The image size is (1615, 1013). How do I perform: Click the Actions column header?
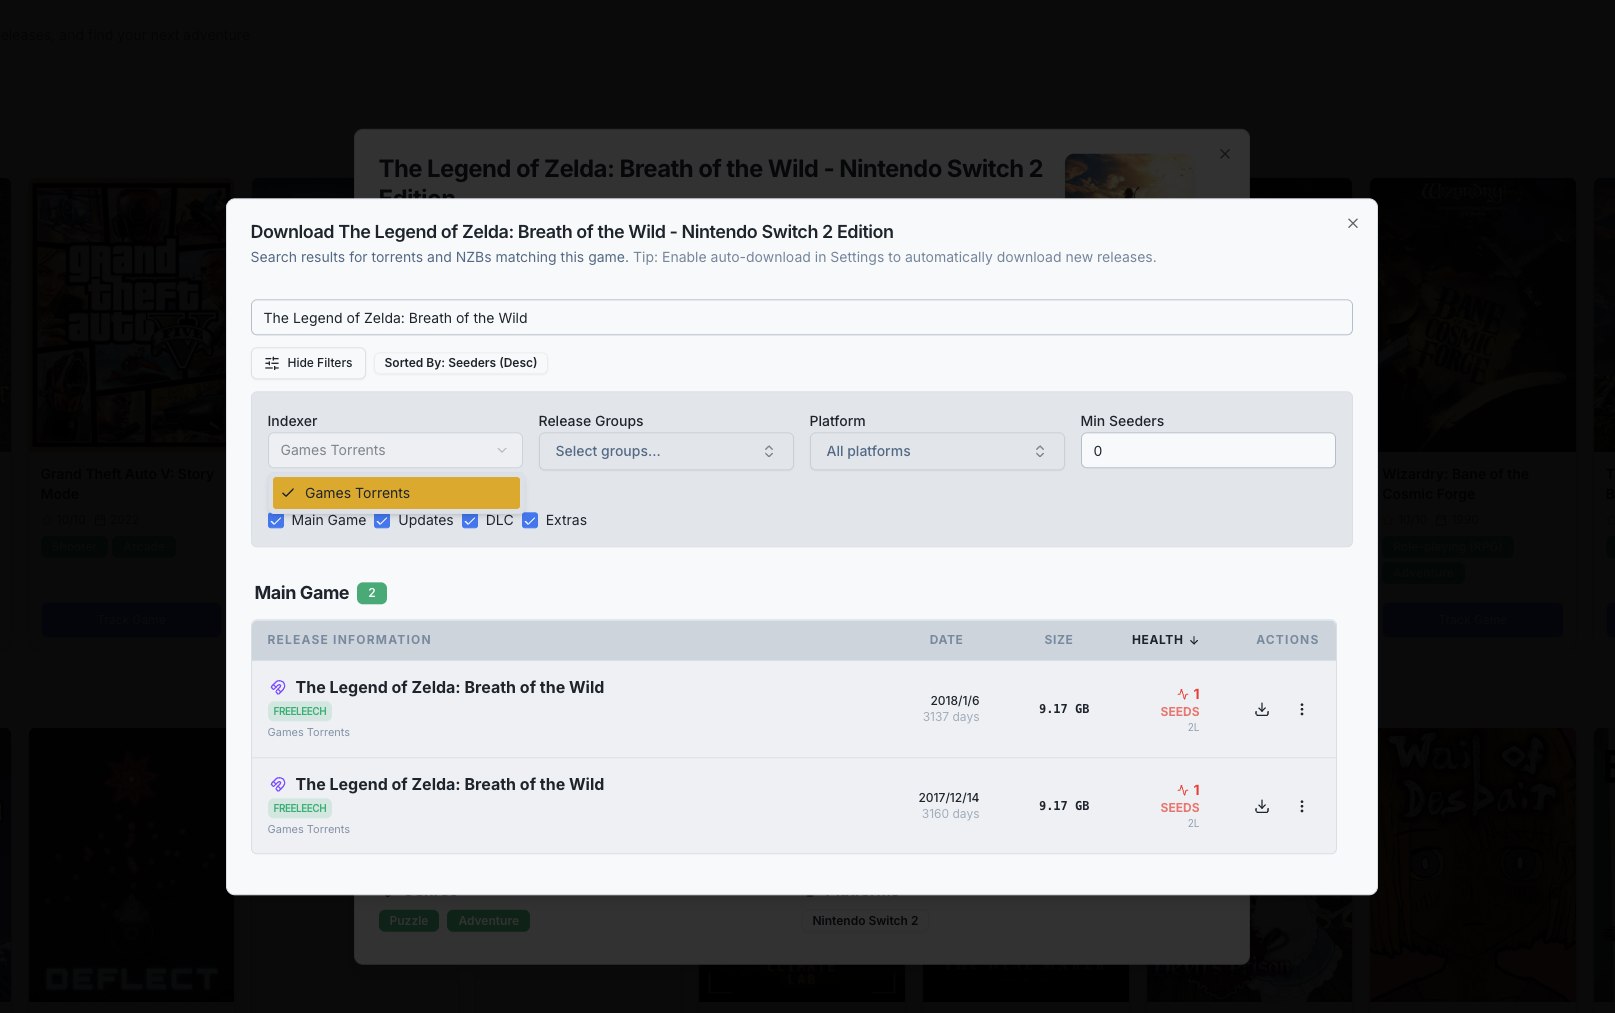pos(1287,640)
